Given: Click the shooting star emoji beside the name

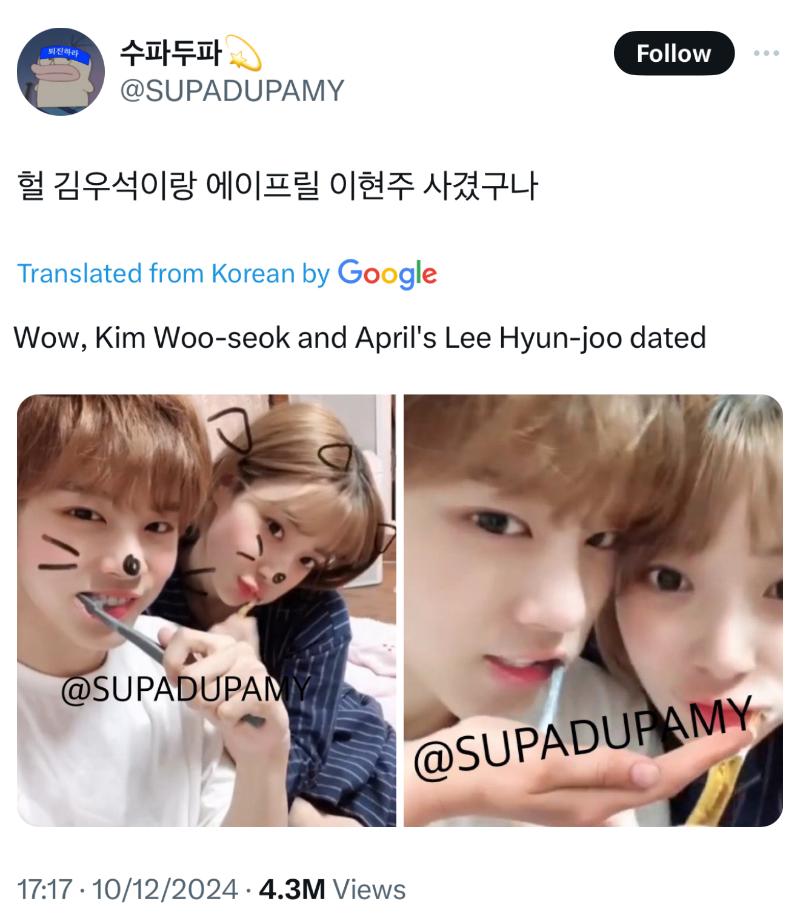Looking at the screenshot, I should (x=244, y=53).
